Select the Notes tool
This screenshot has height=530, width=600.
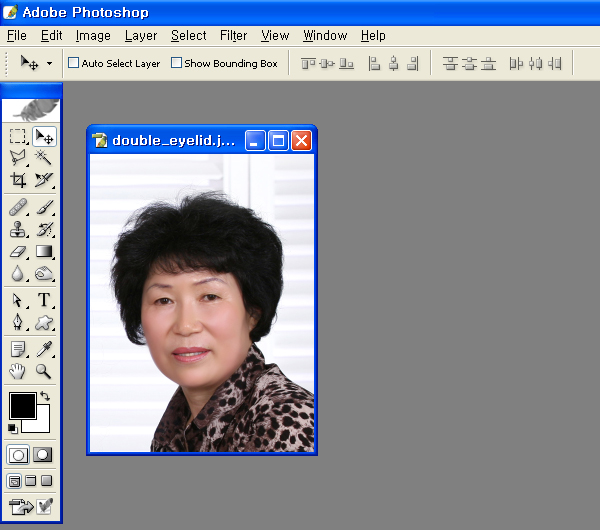click(18, 349)
